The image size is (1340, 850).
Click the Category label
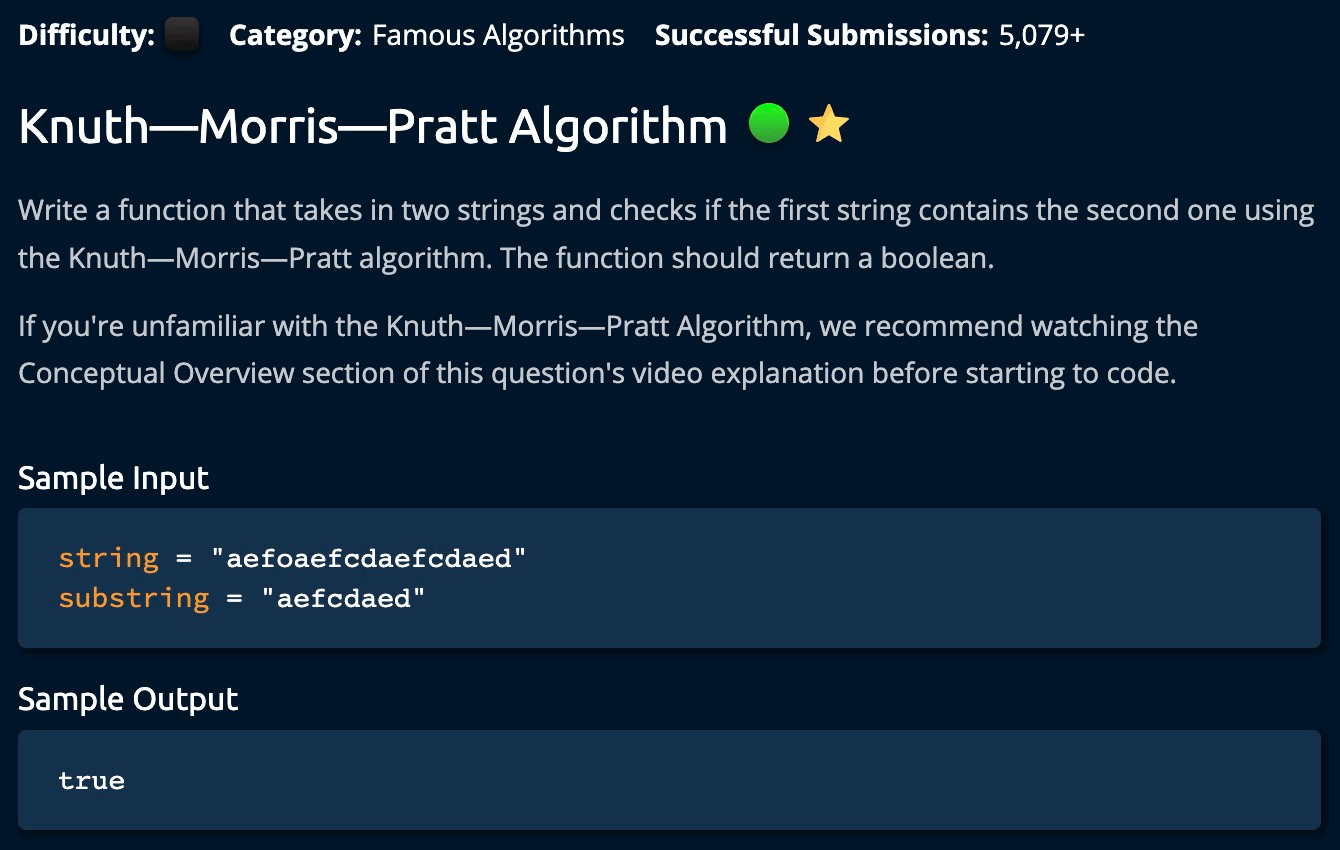click(295, 36)
